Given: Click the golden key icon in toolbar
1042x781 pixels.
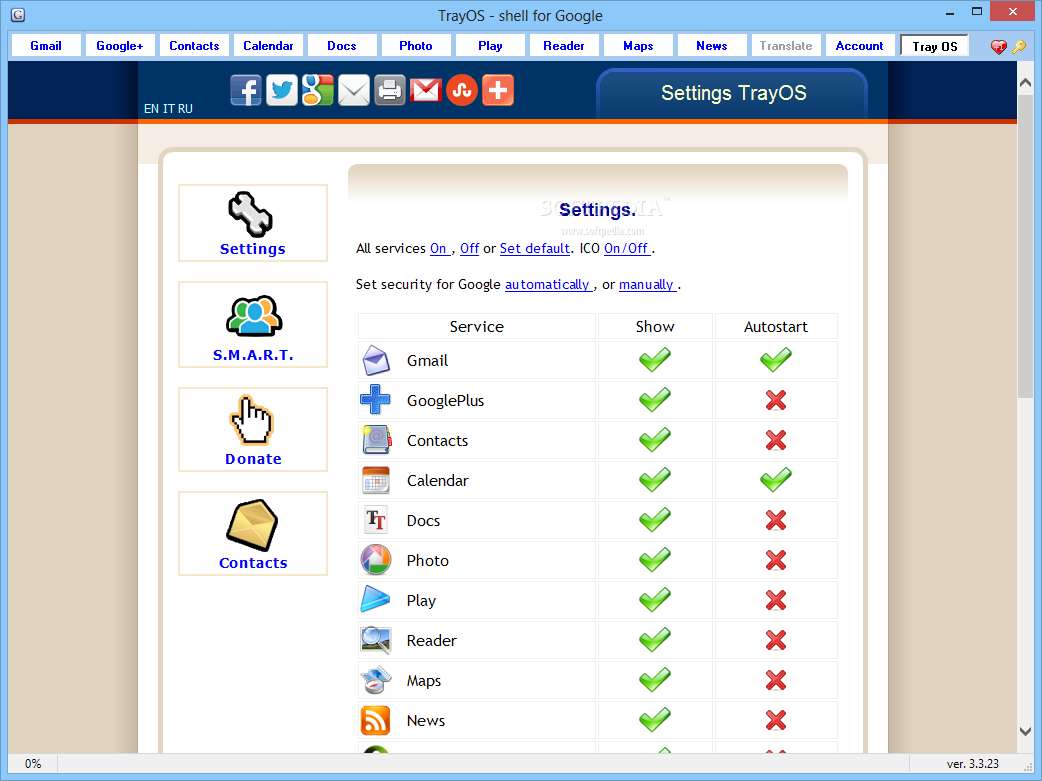Looking at the screenshot, I should coord(1019,47).
